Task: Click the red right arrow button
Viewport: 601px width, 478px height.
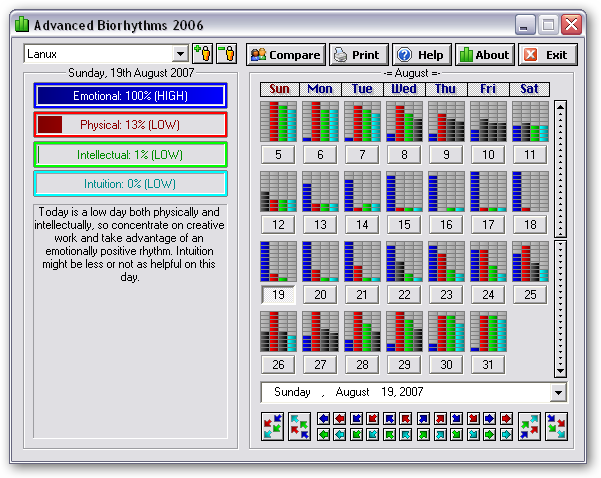Action: click(x=506, y=418)
